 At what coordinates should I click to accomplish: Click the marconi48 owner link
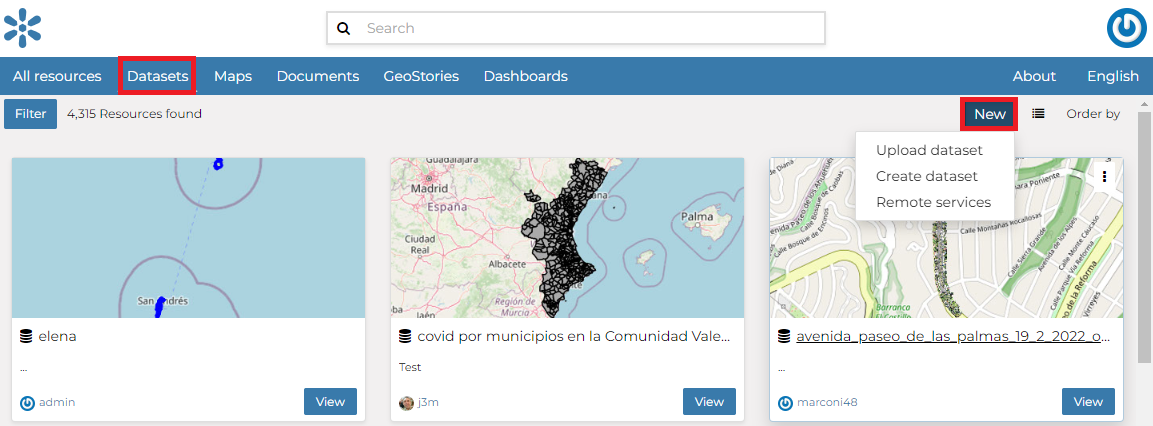(827, 402)
